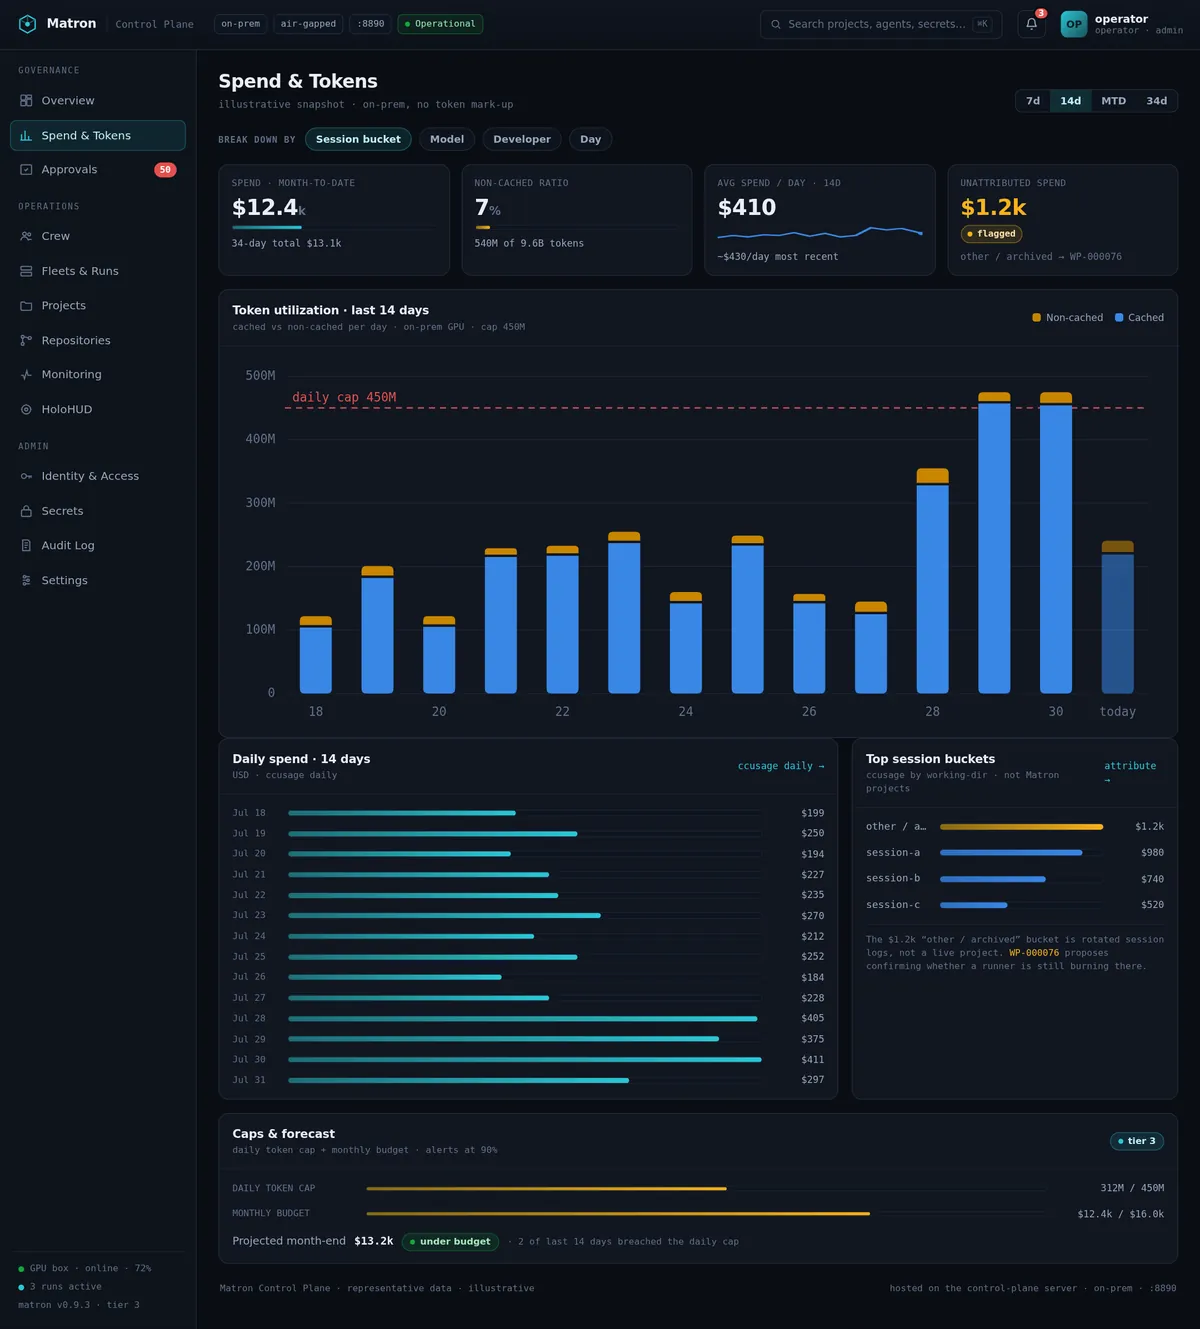
Task: Click the Monthly Budget progress bar
Action: pyautogui.click(x=706, y=1214)
